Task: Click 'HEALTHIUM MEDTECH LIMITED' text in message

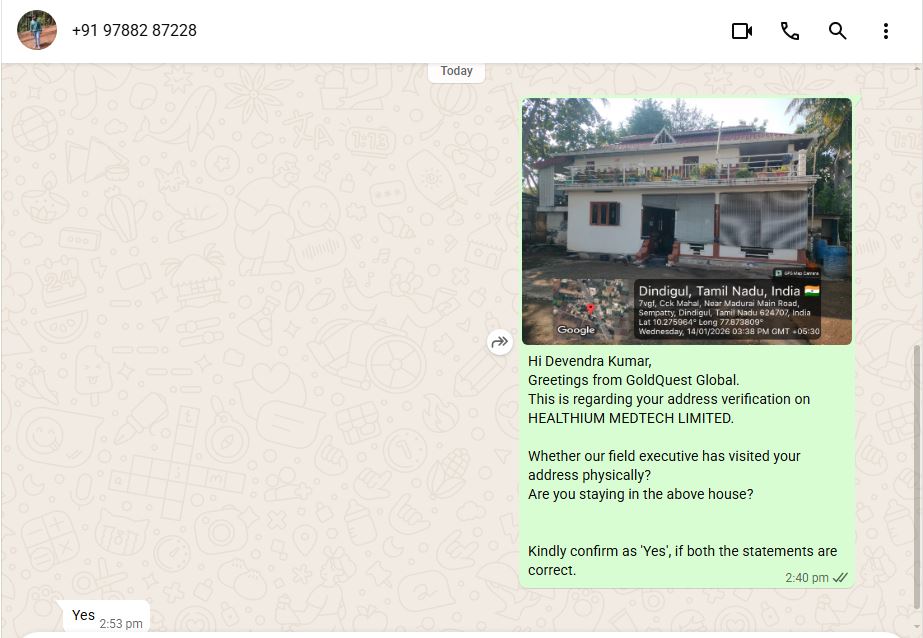Action: click(x=630, y=418)
